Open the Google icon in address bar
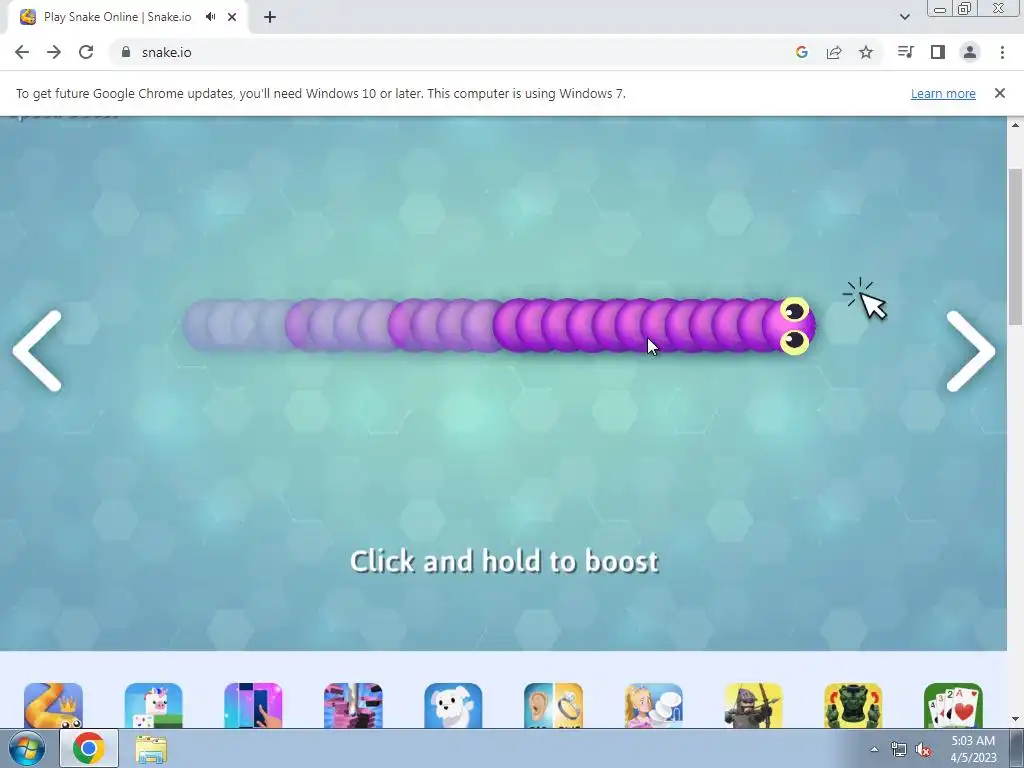 click(802, 52)
